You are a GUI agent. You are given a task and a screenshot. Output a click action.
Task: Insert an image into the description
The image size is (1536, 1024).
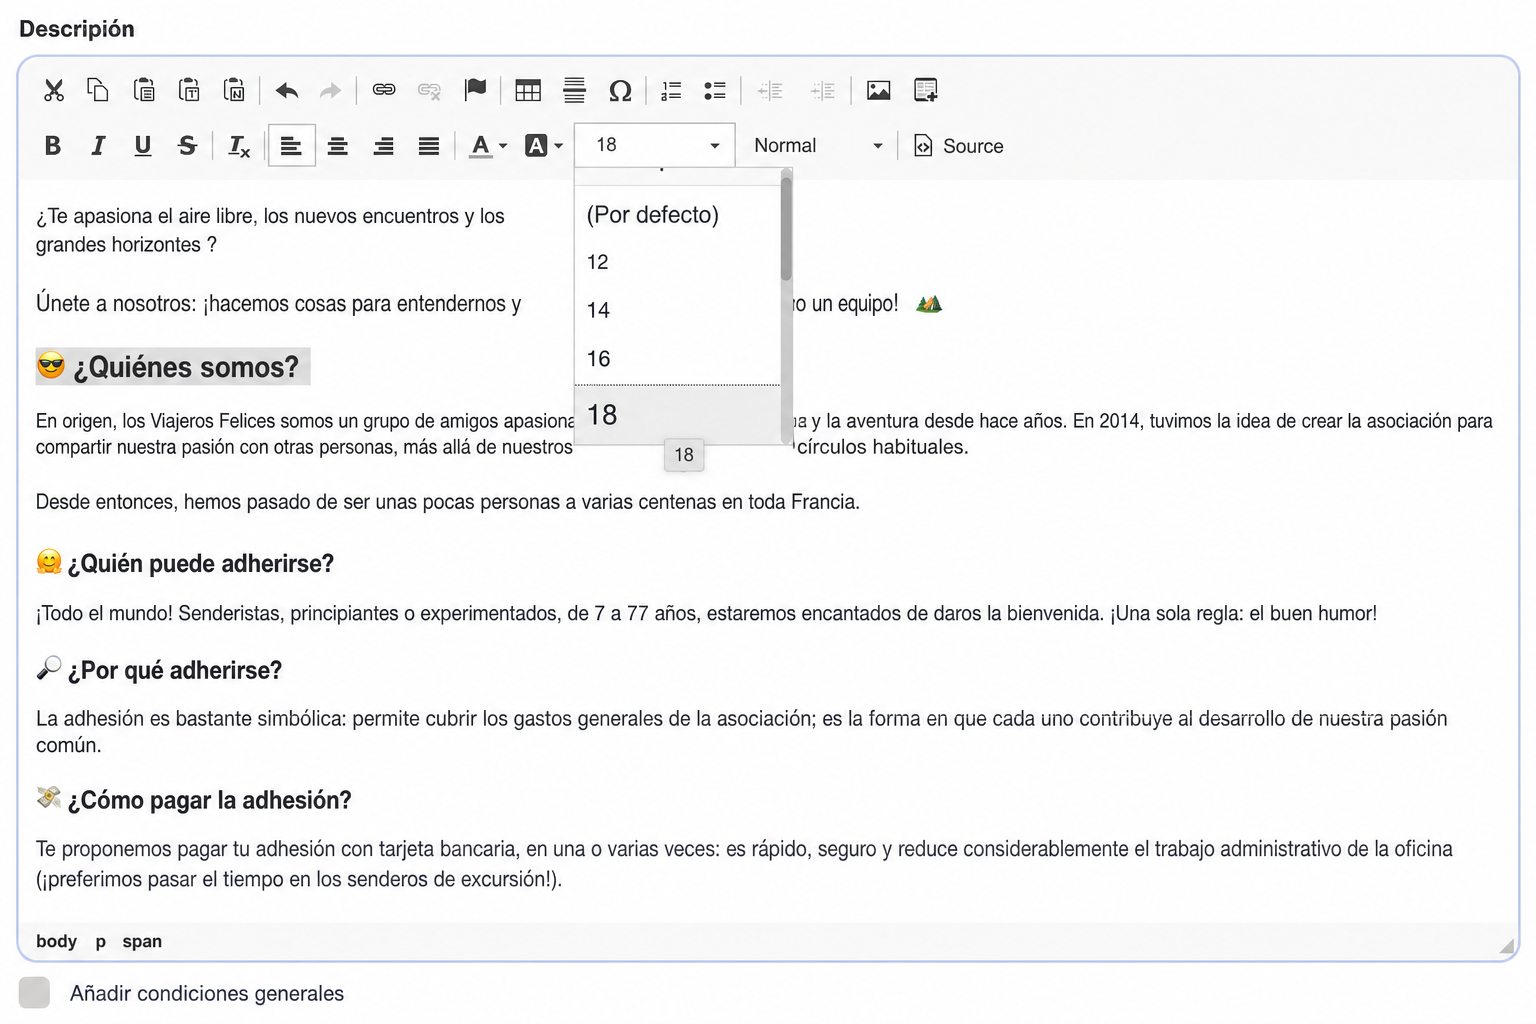pos(878,91)
